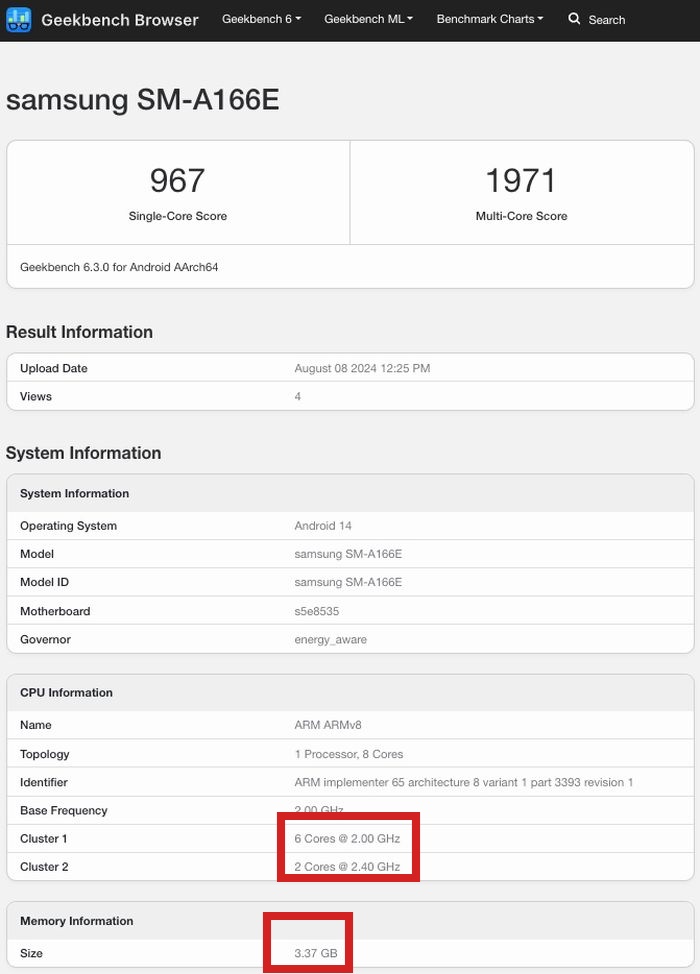Click the 3.37 GB memory size value
This screenshot has width=700, height=974.
tap(318, 954)
